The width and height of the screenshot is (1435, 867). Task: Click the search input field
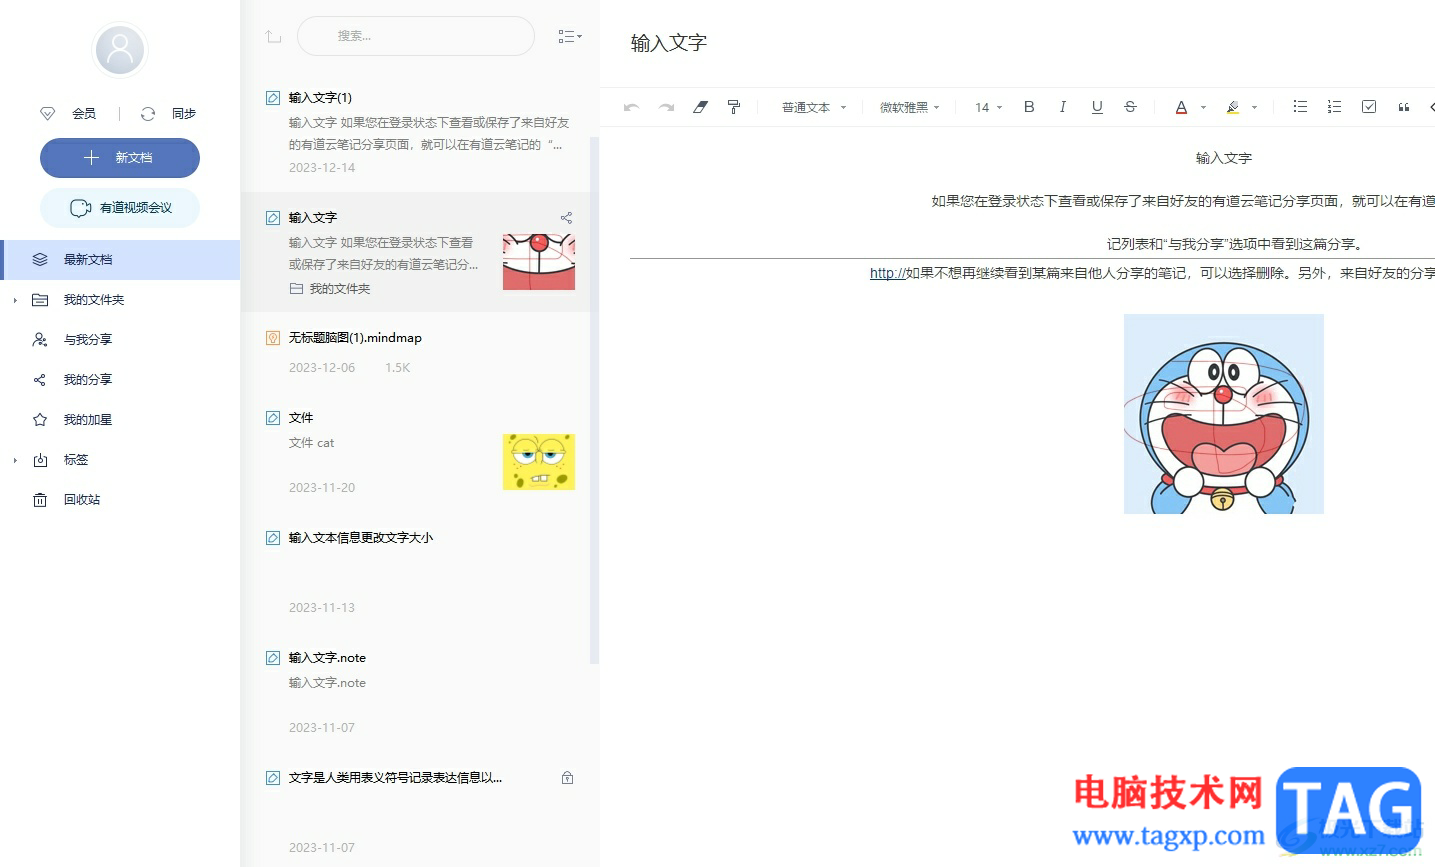pos(416,36)
